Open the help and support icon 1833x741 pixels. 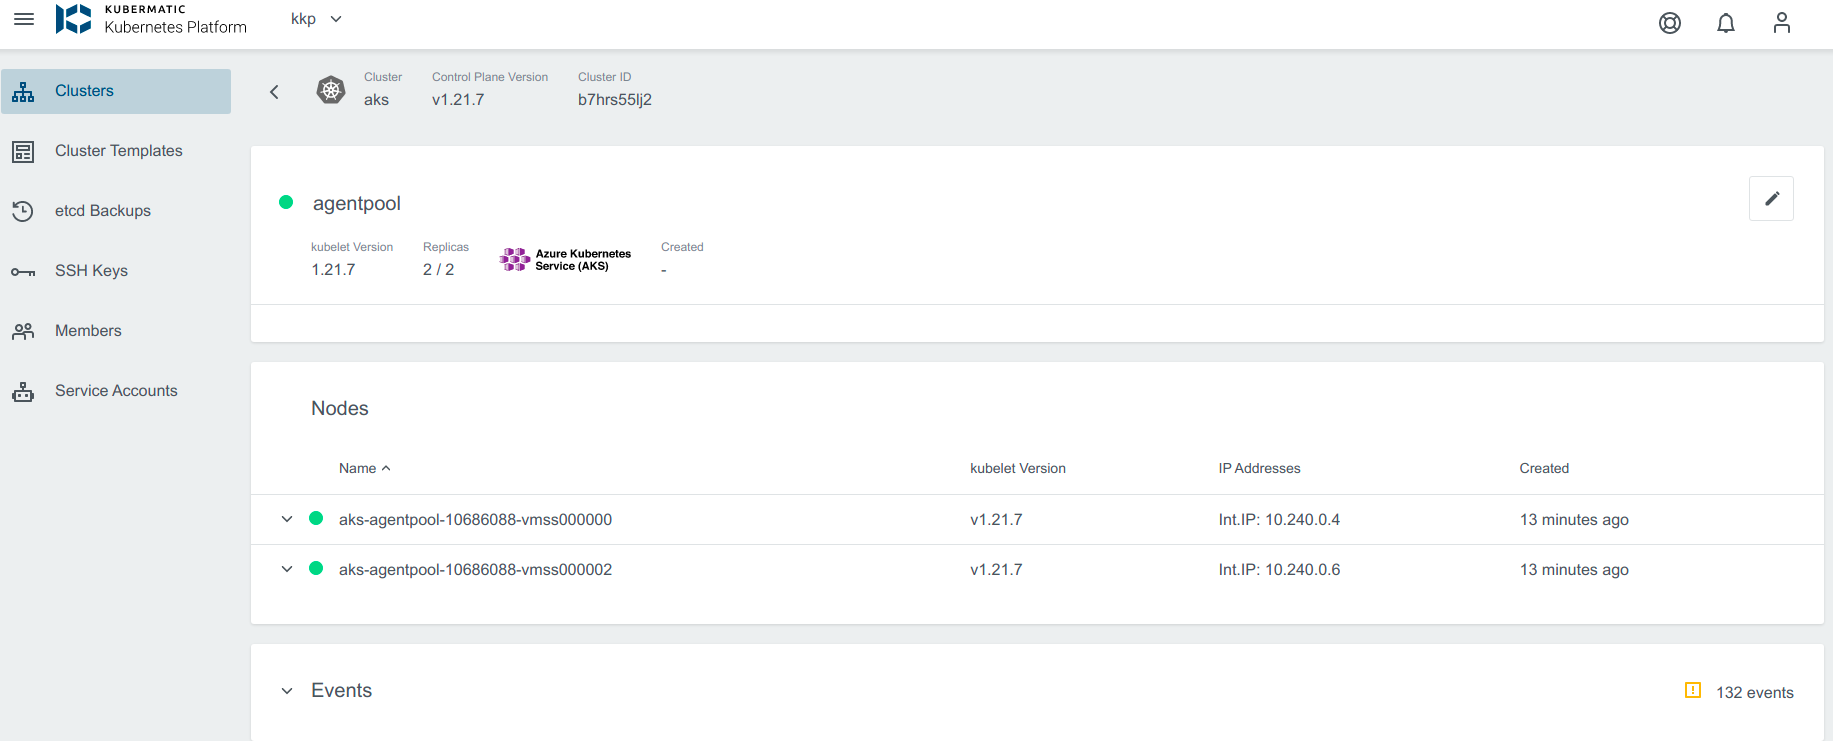1669,23
